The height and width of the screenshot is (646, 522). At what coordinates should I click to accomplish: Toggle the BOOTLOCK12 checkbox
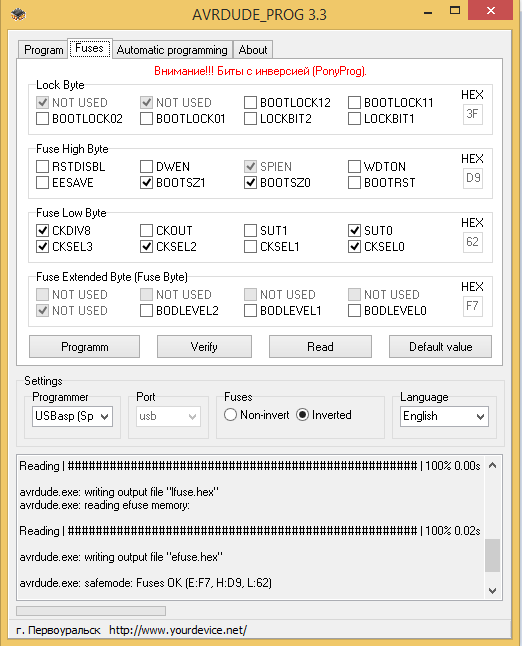click(x=250, y=103)
